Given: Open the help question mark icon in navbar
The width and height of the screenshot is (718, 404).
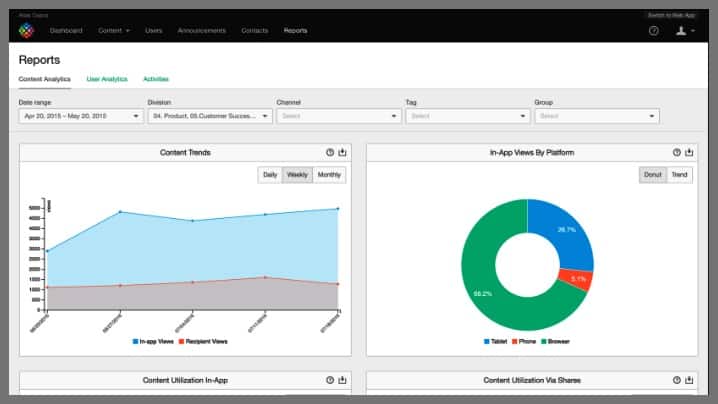Looking at the screenshot, I should 653,31.
